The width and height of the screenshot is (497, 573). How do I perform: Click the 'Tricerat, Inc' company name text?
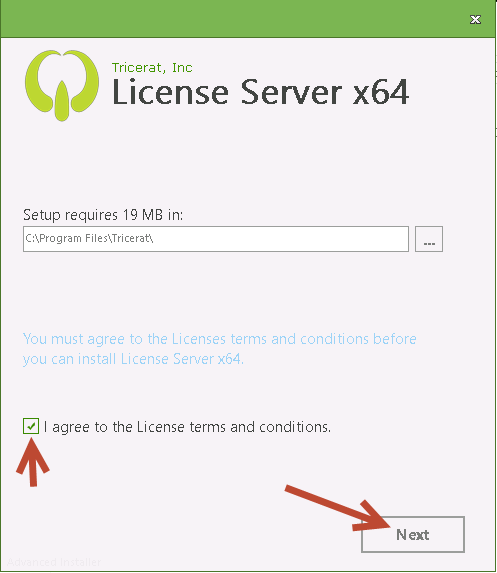point(152,68)
